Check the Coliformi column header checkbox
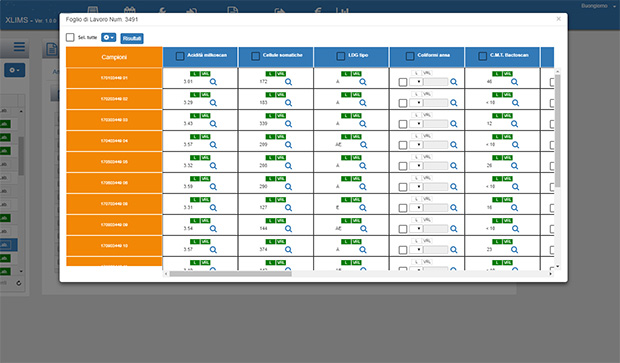620x363 pixels. [x=410, y=56]
